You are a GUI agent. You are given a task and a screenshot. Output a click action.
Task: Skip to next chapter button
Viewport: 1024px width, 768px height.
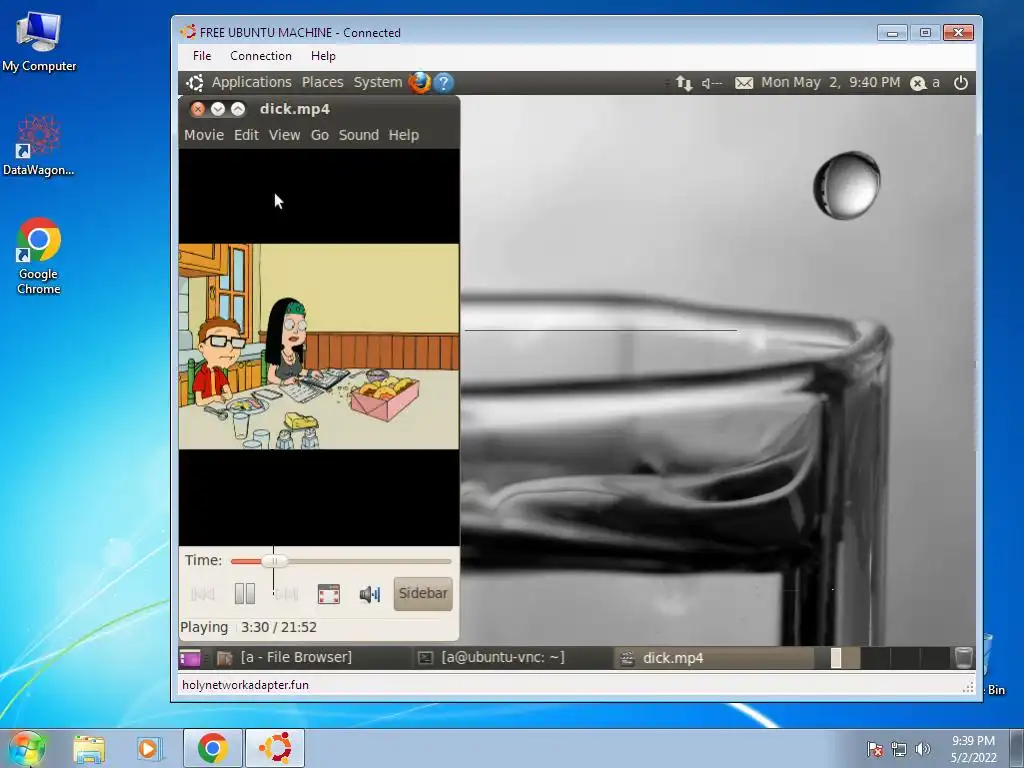click(287, 594)
